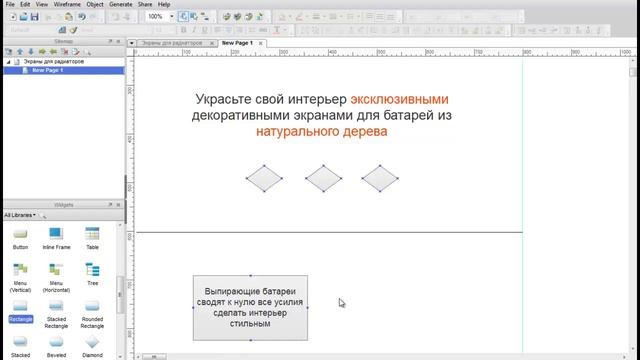Close the New Page 1 tab
This screenshot has height=360, width=640.
click(260, 43)
